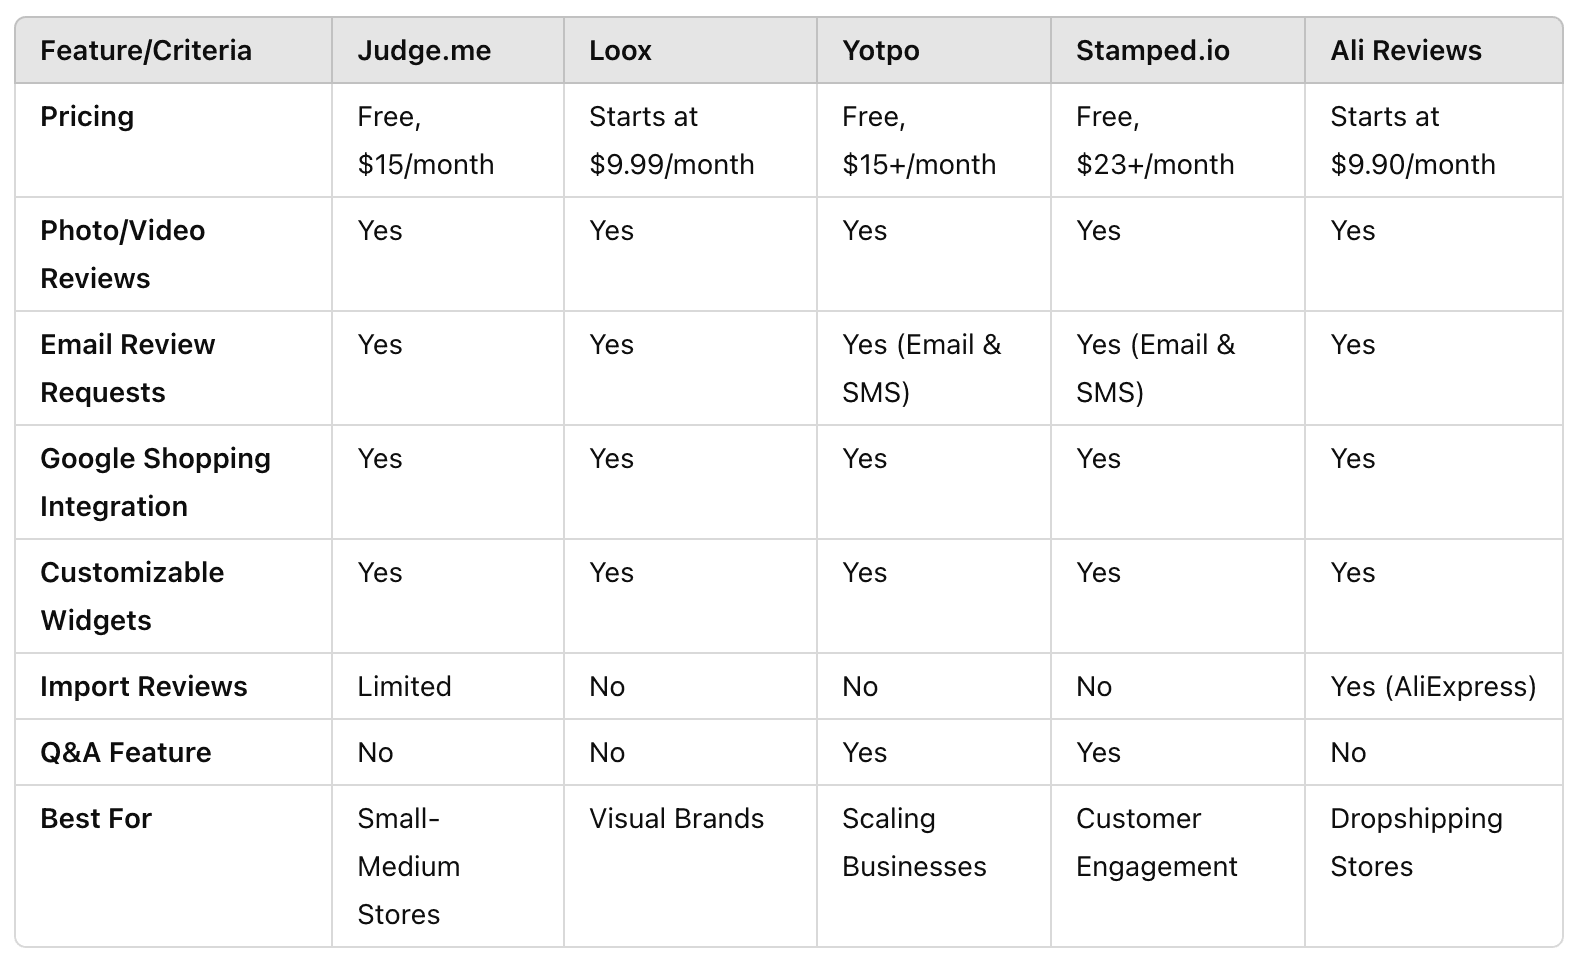Image resolution: width=1584 pixels, height=964 pixels.
Task: Click the Limited import reviews cell
Action: click(404, 687)
